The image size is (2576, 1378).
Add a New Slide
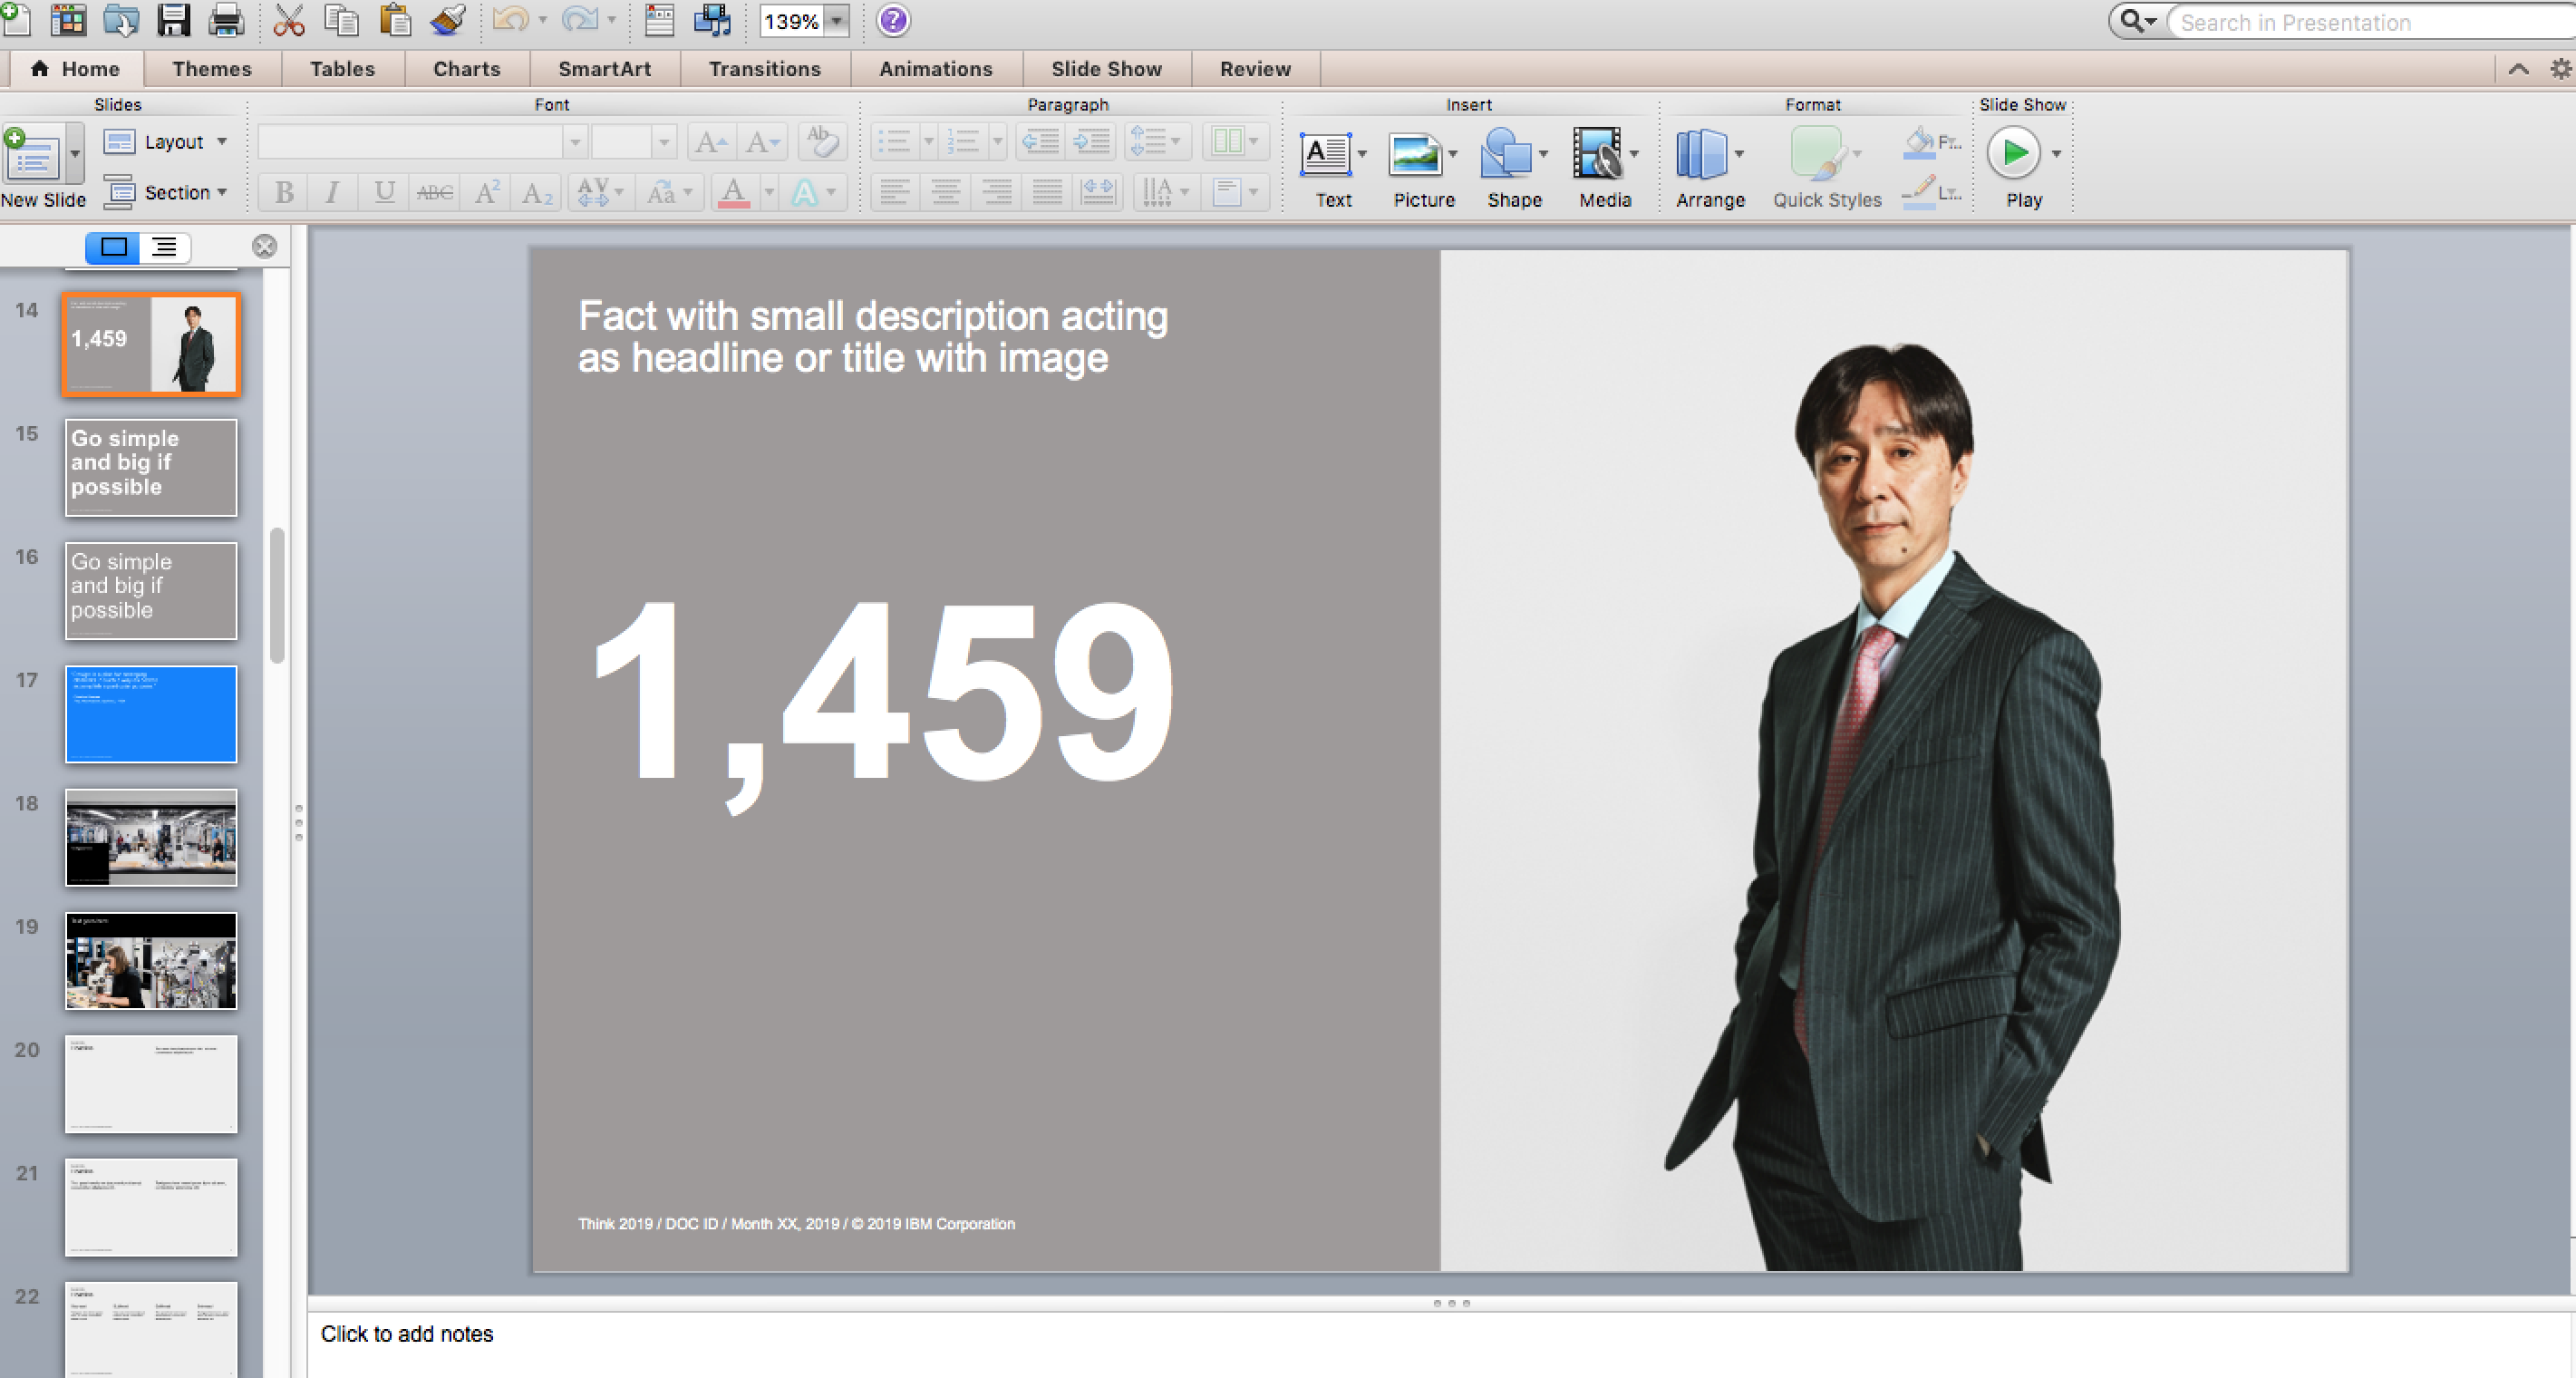pos(34,155)
